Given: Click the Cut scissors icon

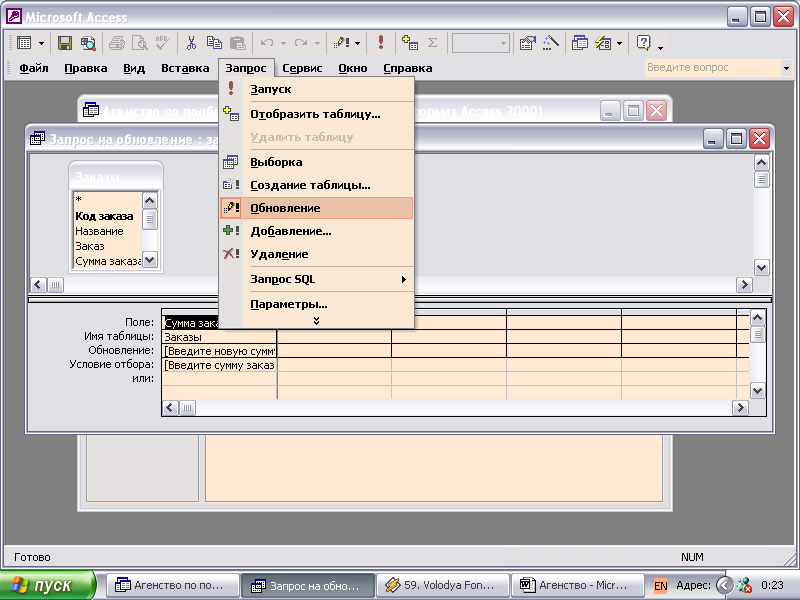Looking at the screenshot, I should [191, 43].
